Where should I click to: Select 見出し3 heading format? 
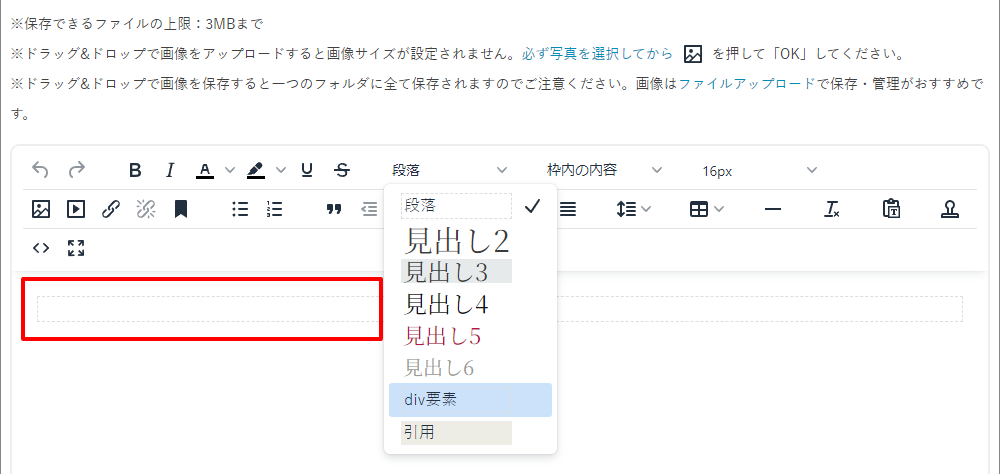click(470, 272)
